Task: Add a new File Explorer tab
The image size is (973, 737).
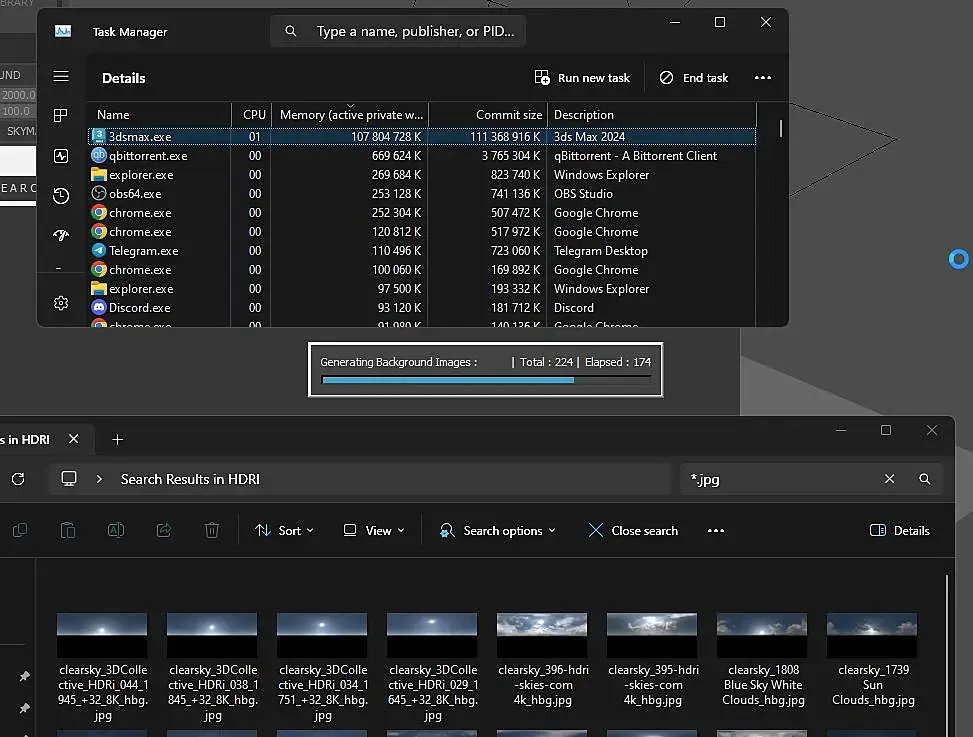Action: (117, 439)
